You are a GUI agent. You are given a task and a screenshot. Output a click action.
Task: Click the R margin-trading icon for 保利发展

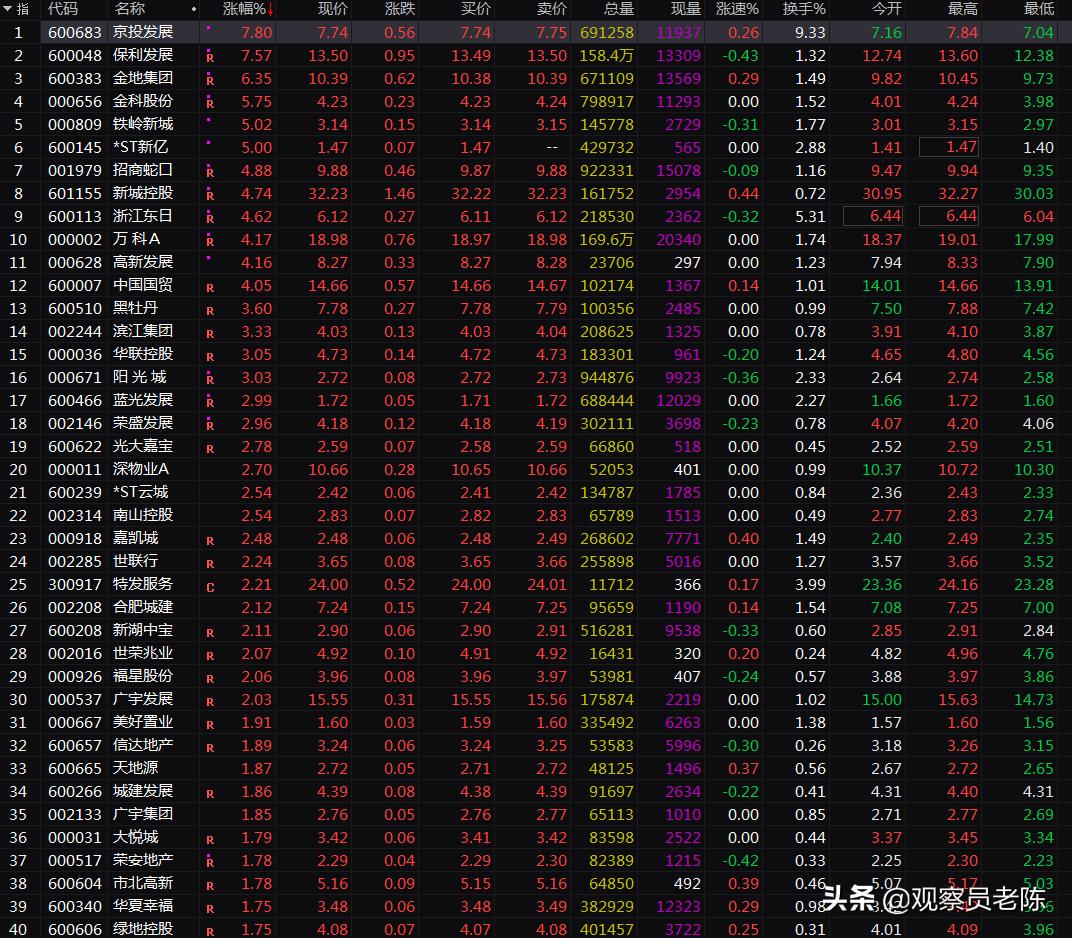click(210, 56)
